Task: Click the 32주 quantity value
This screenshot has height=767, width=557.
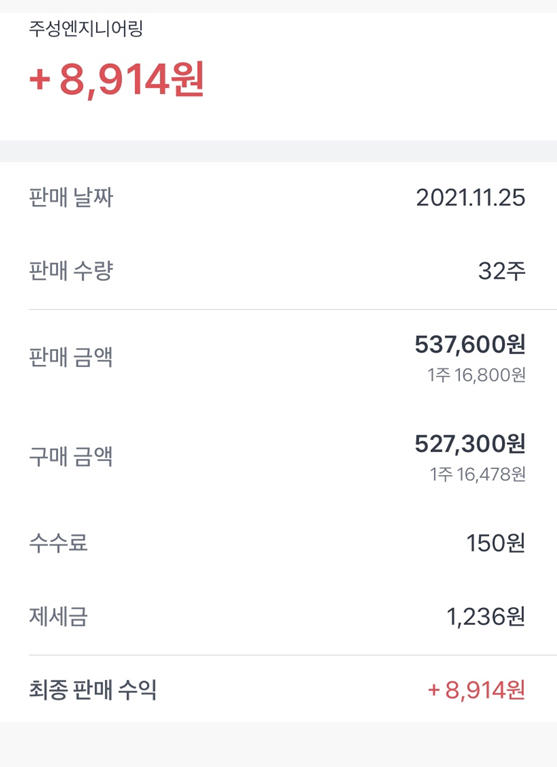Action: point(502,271)
